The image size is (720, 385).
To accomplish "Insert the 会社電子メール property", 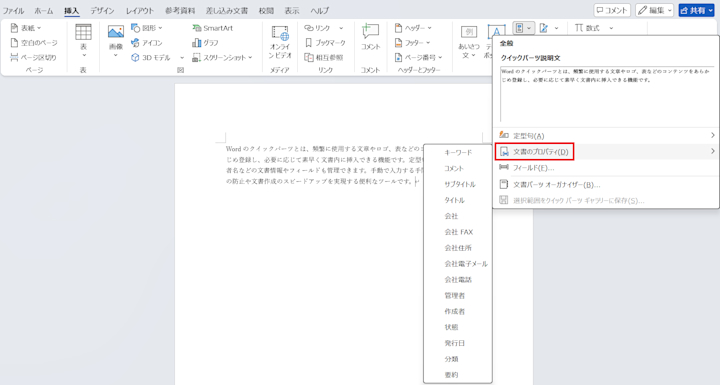I will pyautogui.click(x=458, y=264).
